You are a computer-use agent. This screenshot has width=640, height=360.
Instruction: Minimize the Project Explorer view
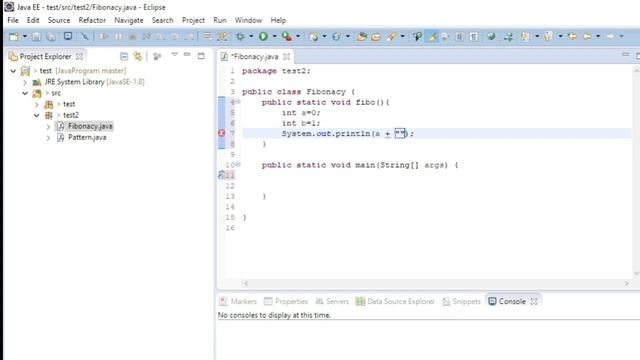coord(187,55)
